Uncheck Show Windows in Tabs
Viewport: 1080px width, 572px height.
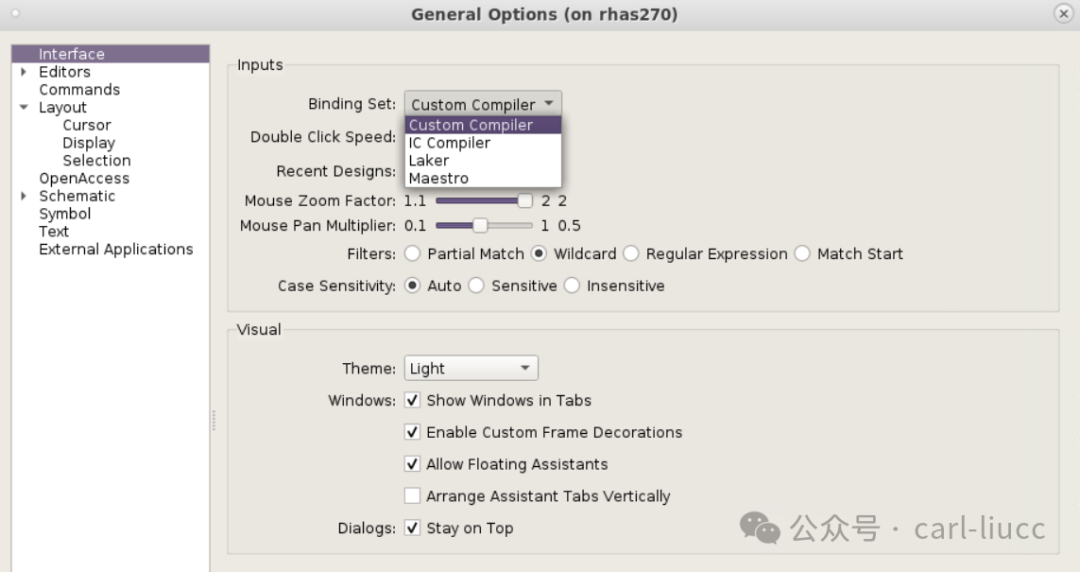point(412,401)
